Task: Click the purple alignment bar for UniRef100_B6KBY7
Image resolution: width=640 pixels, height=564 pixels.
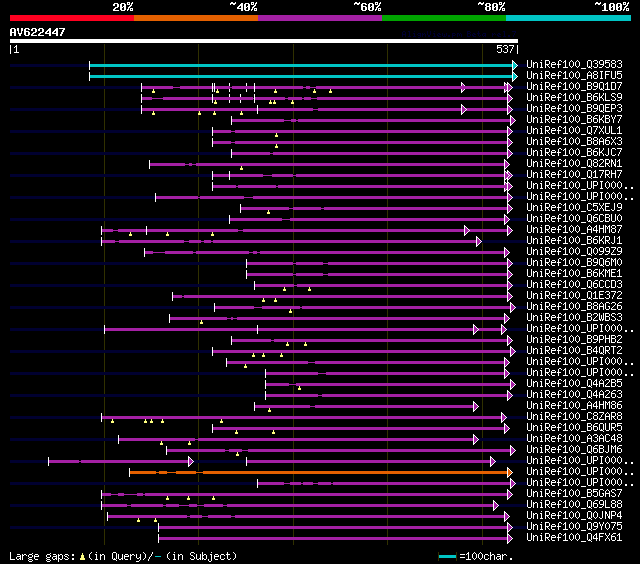Action: click(373, 120)
